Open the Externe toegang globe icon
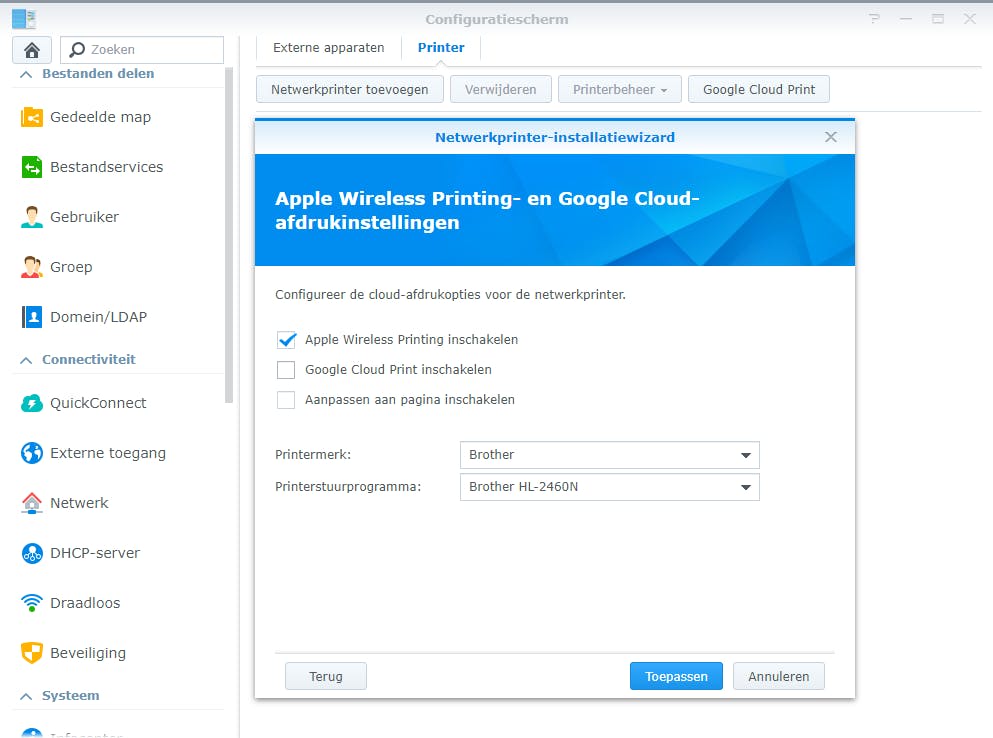Screen dimensions: 993x738 coord(32,453)
